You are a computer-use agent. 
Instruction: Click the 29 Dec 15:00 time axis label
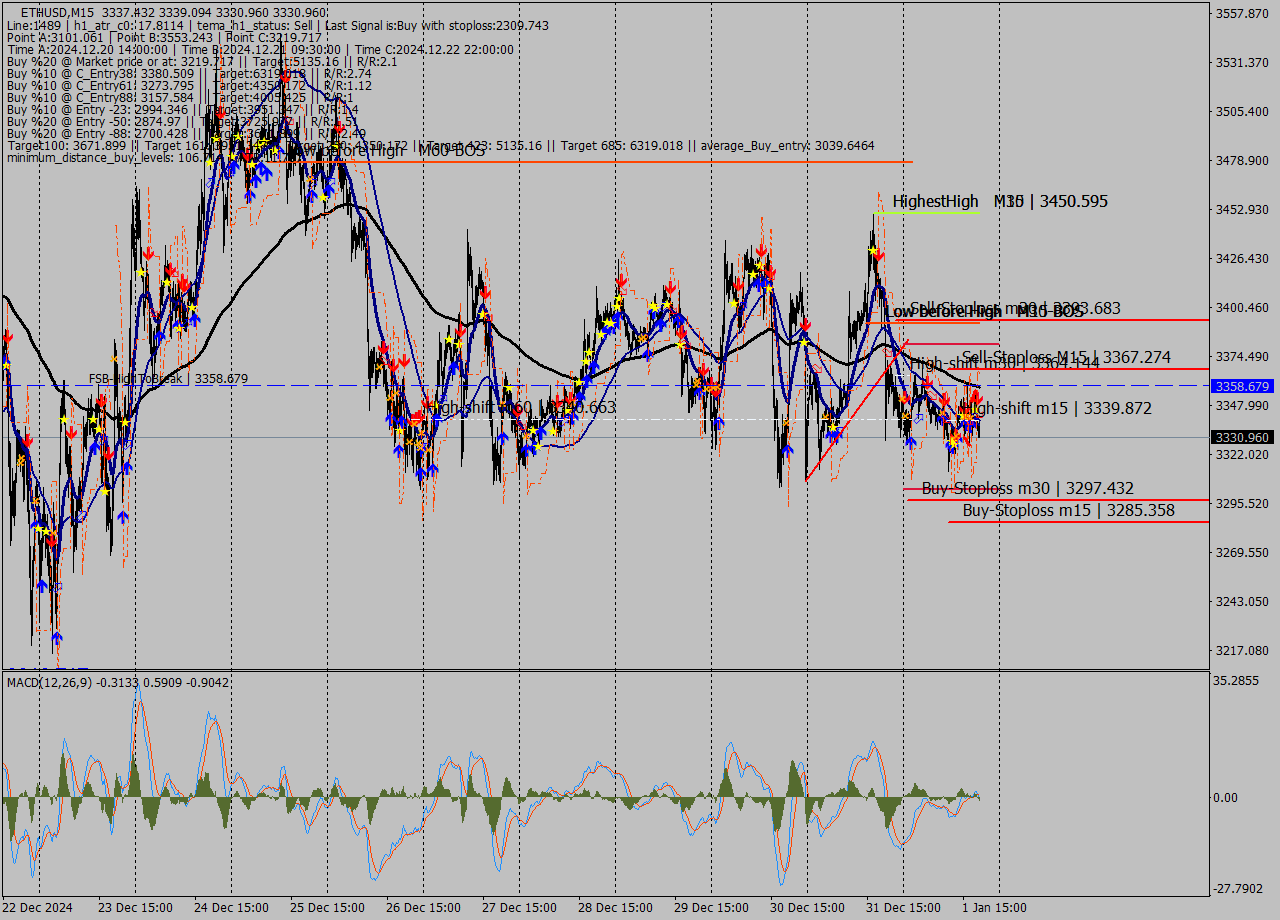click(711, 908)
